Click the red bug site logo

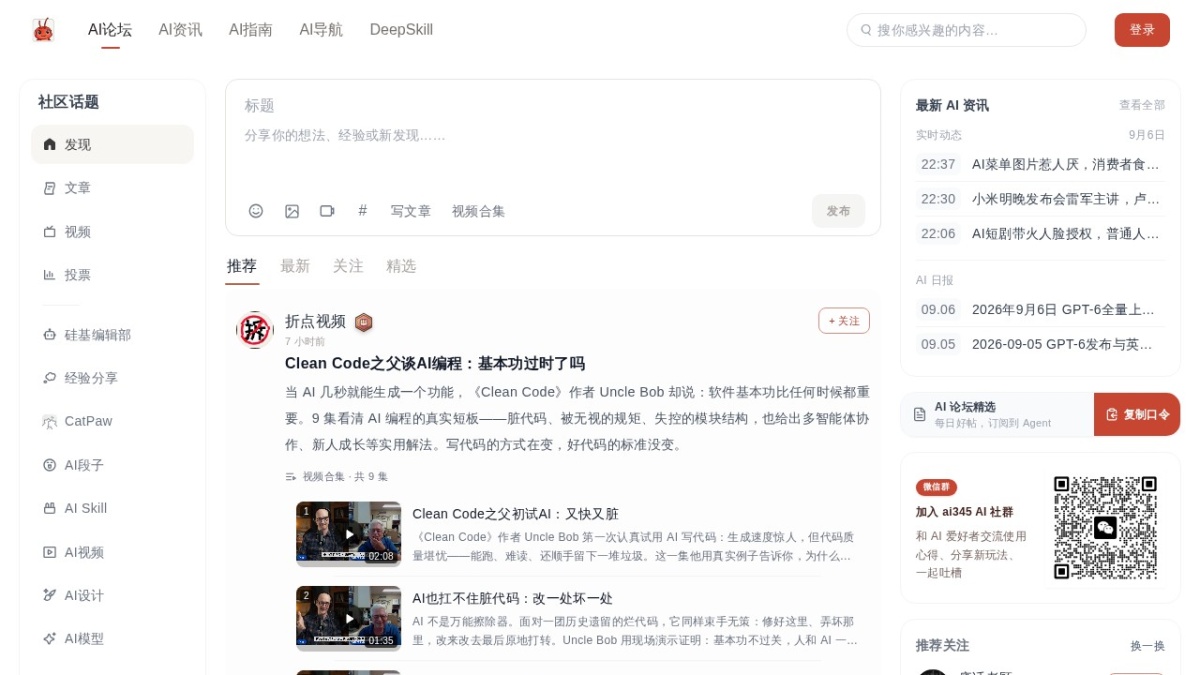(x=43, y=30)
